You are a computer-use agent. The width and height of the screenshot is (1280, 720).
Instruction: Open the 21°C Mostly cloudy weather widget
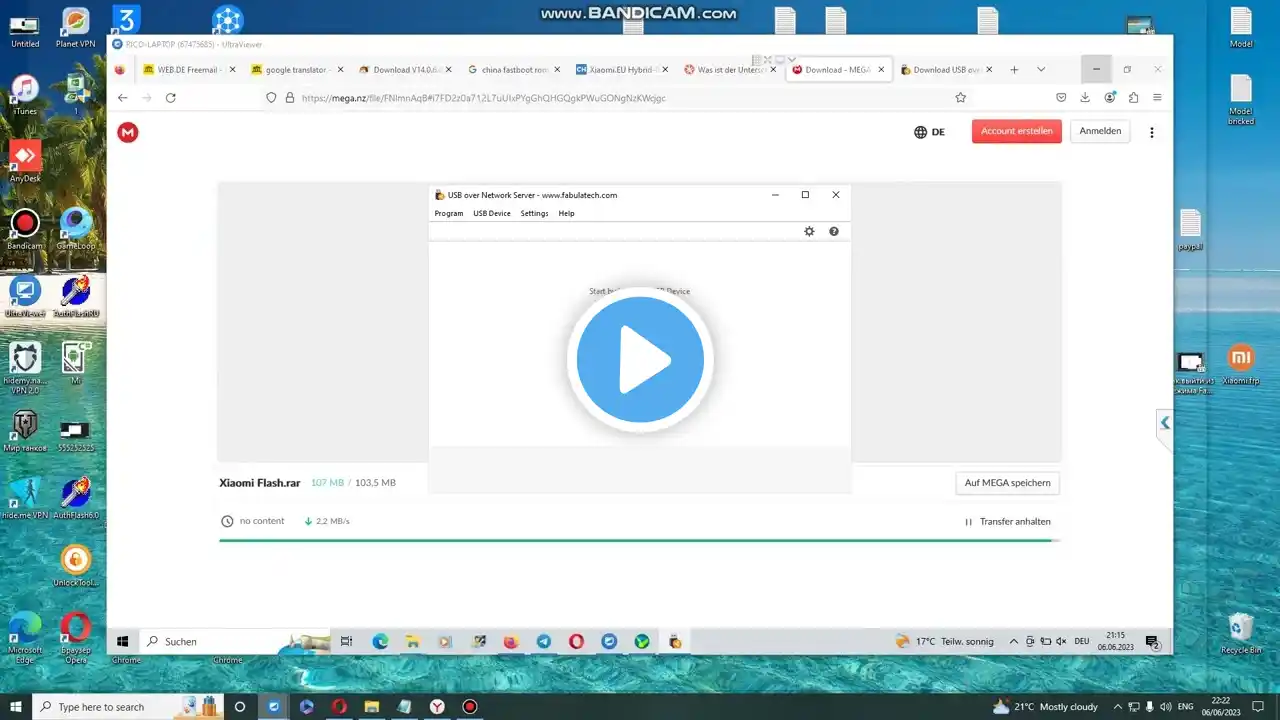click(1045, 707)
